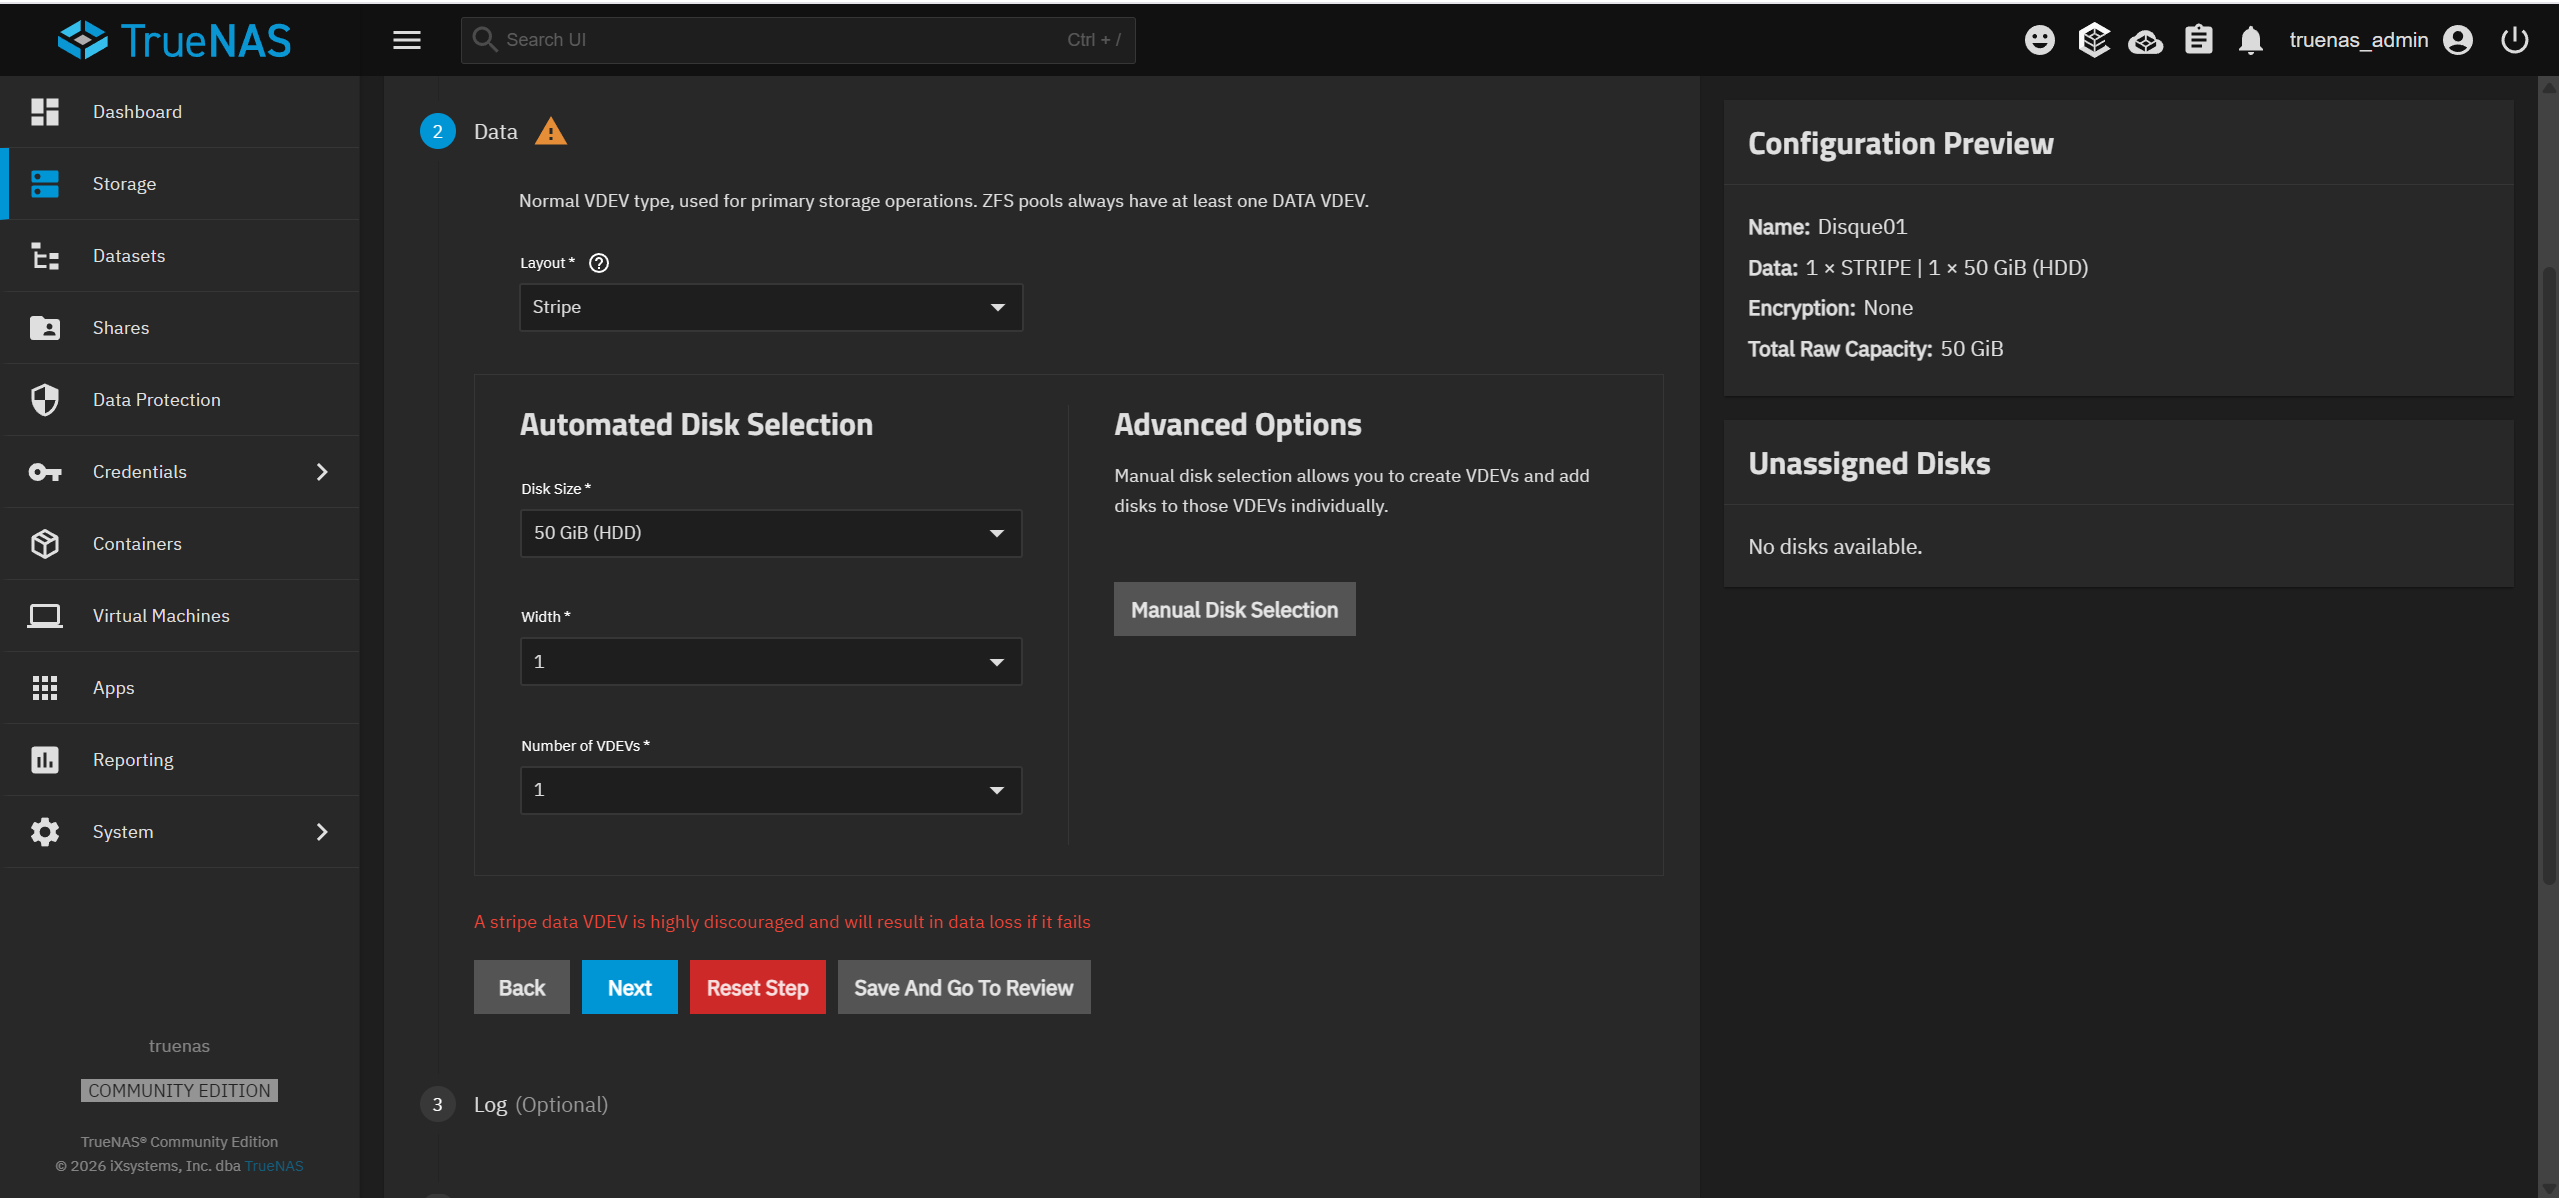Click the COMMUNITY EDITION badge

pyautogui.click(x=179, y=1091)
